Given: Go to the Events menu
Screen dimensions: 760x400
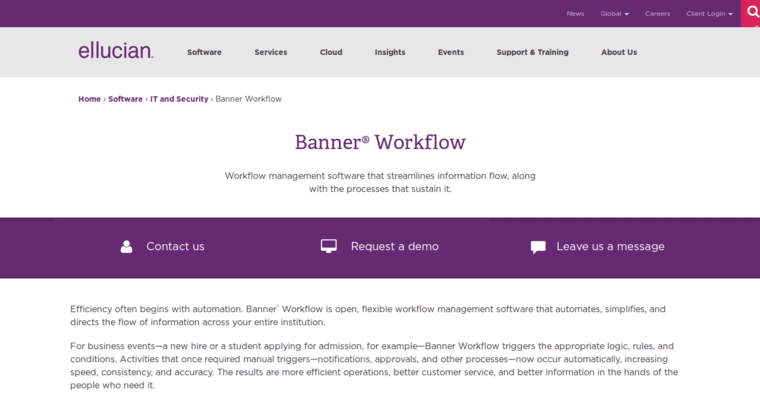Looking at the screenshot, I should [450, 52].
